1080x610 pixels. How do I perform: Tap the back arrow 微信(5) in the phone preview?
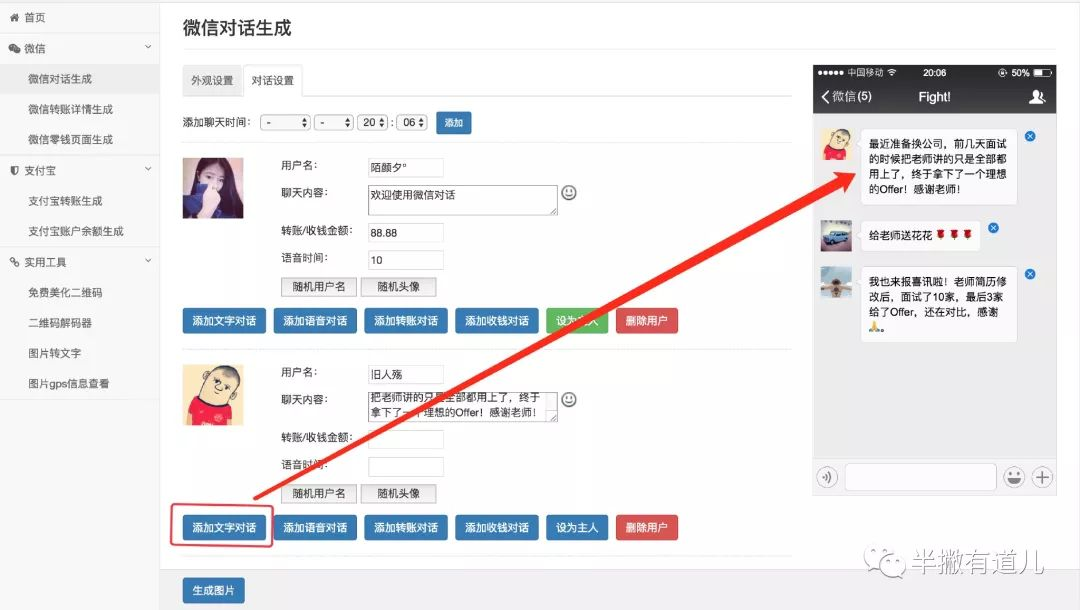coord(846,97)
